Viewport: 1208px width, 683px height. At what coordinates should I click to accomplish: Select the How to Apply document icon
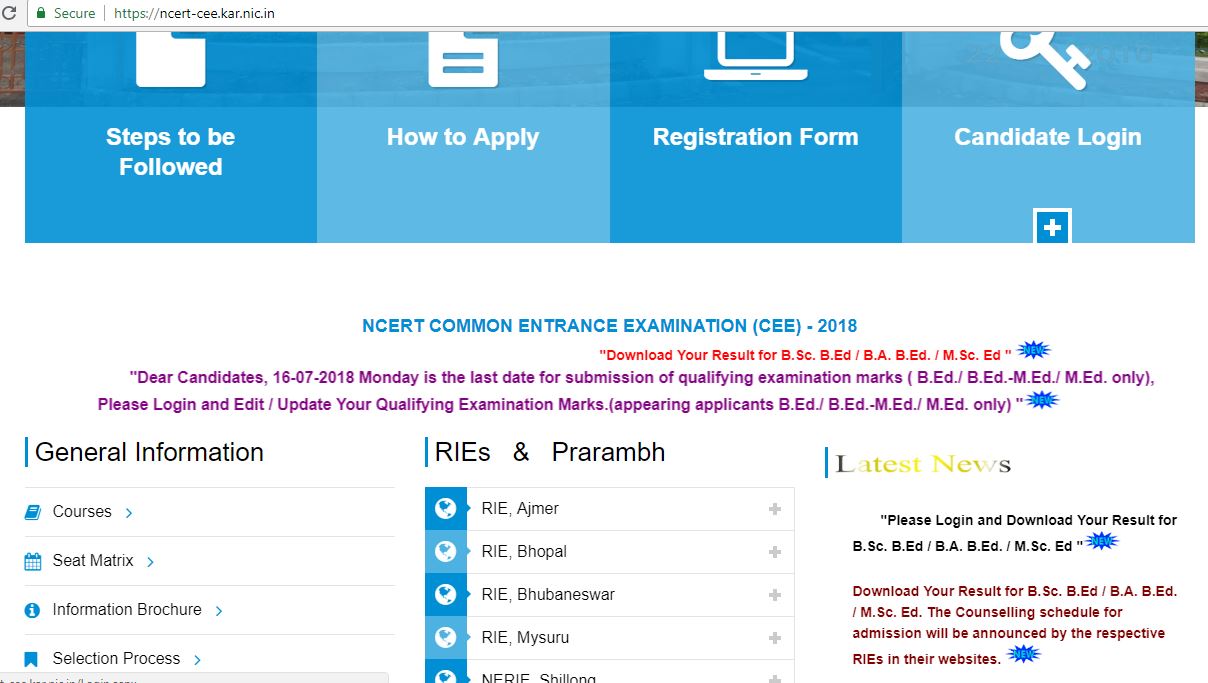point(462,55)
